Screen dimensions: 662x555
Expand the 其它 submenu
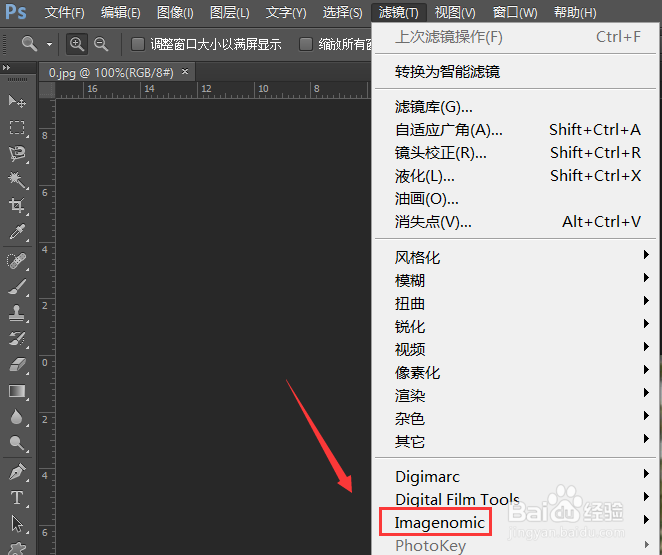(515, 441)
